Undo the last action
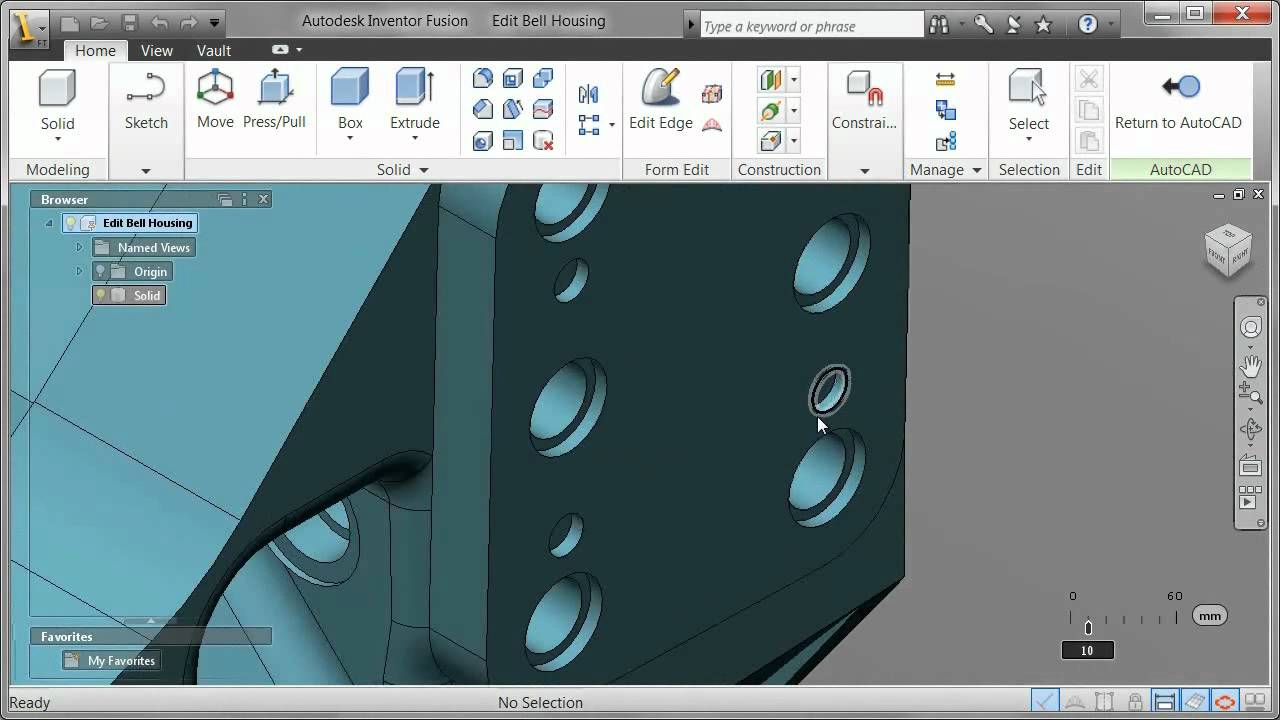Viewport: 1280px width, 720px height. 159,22
